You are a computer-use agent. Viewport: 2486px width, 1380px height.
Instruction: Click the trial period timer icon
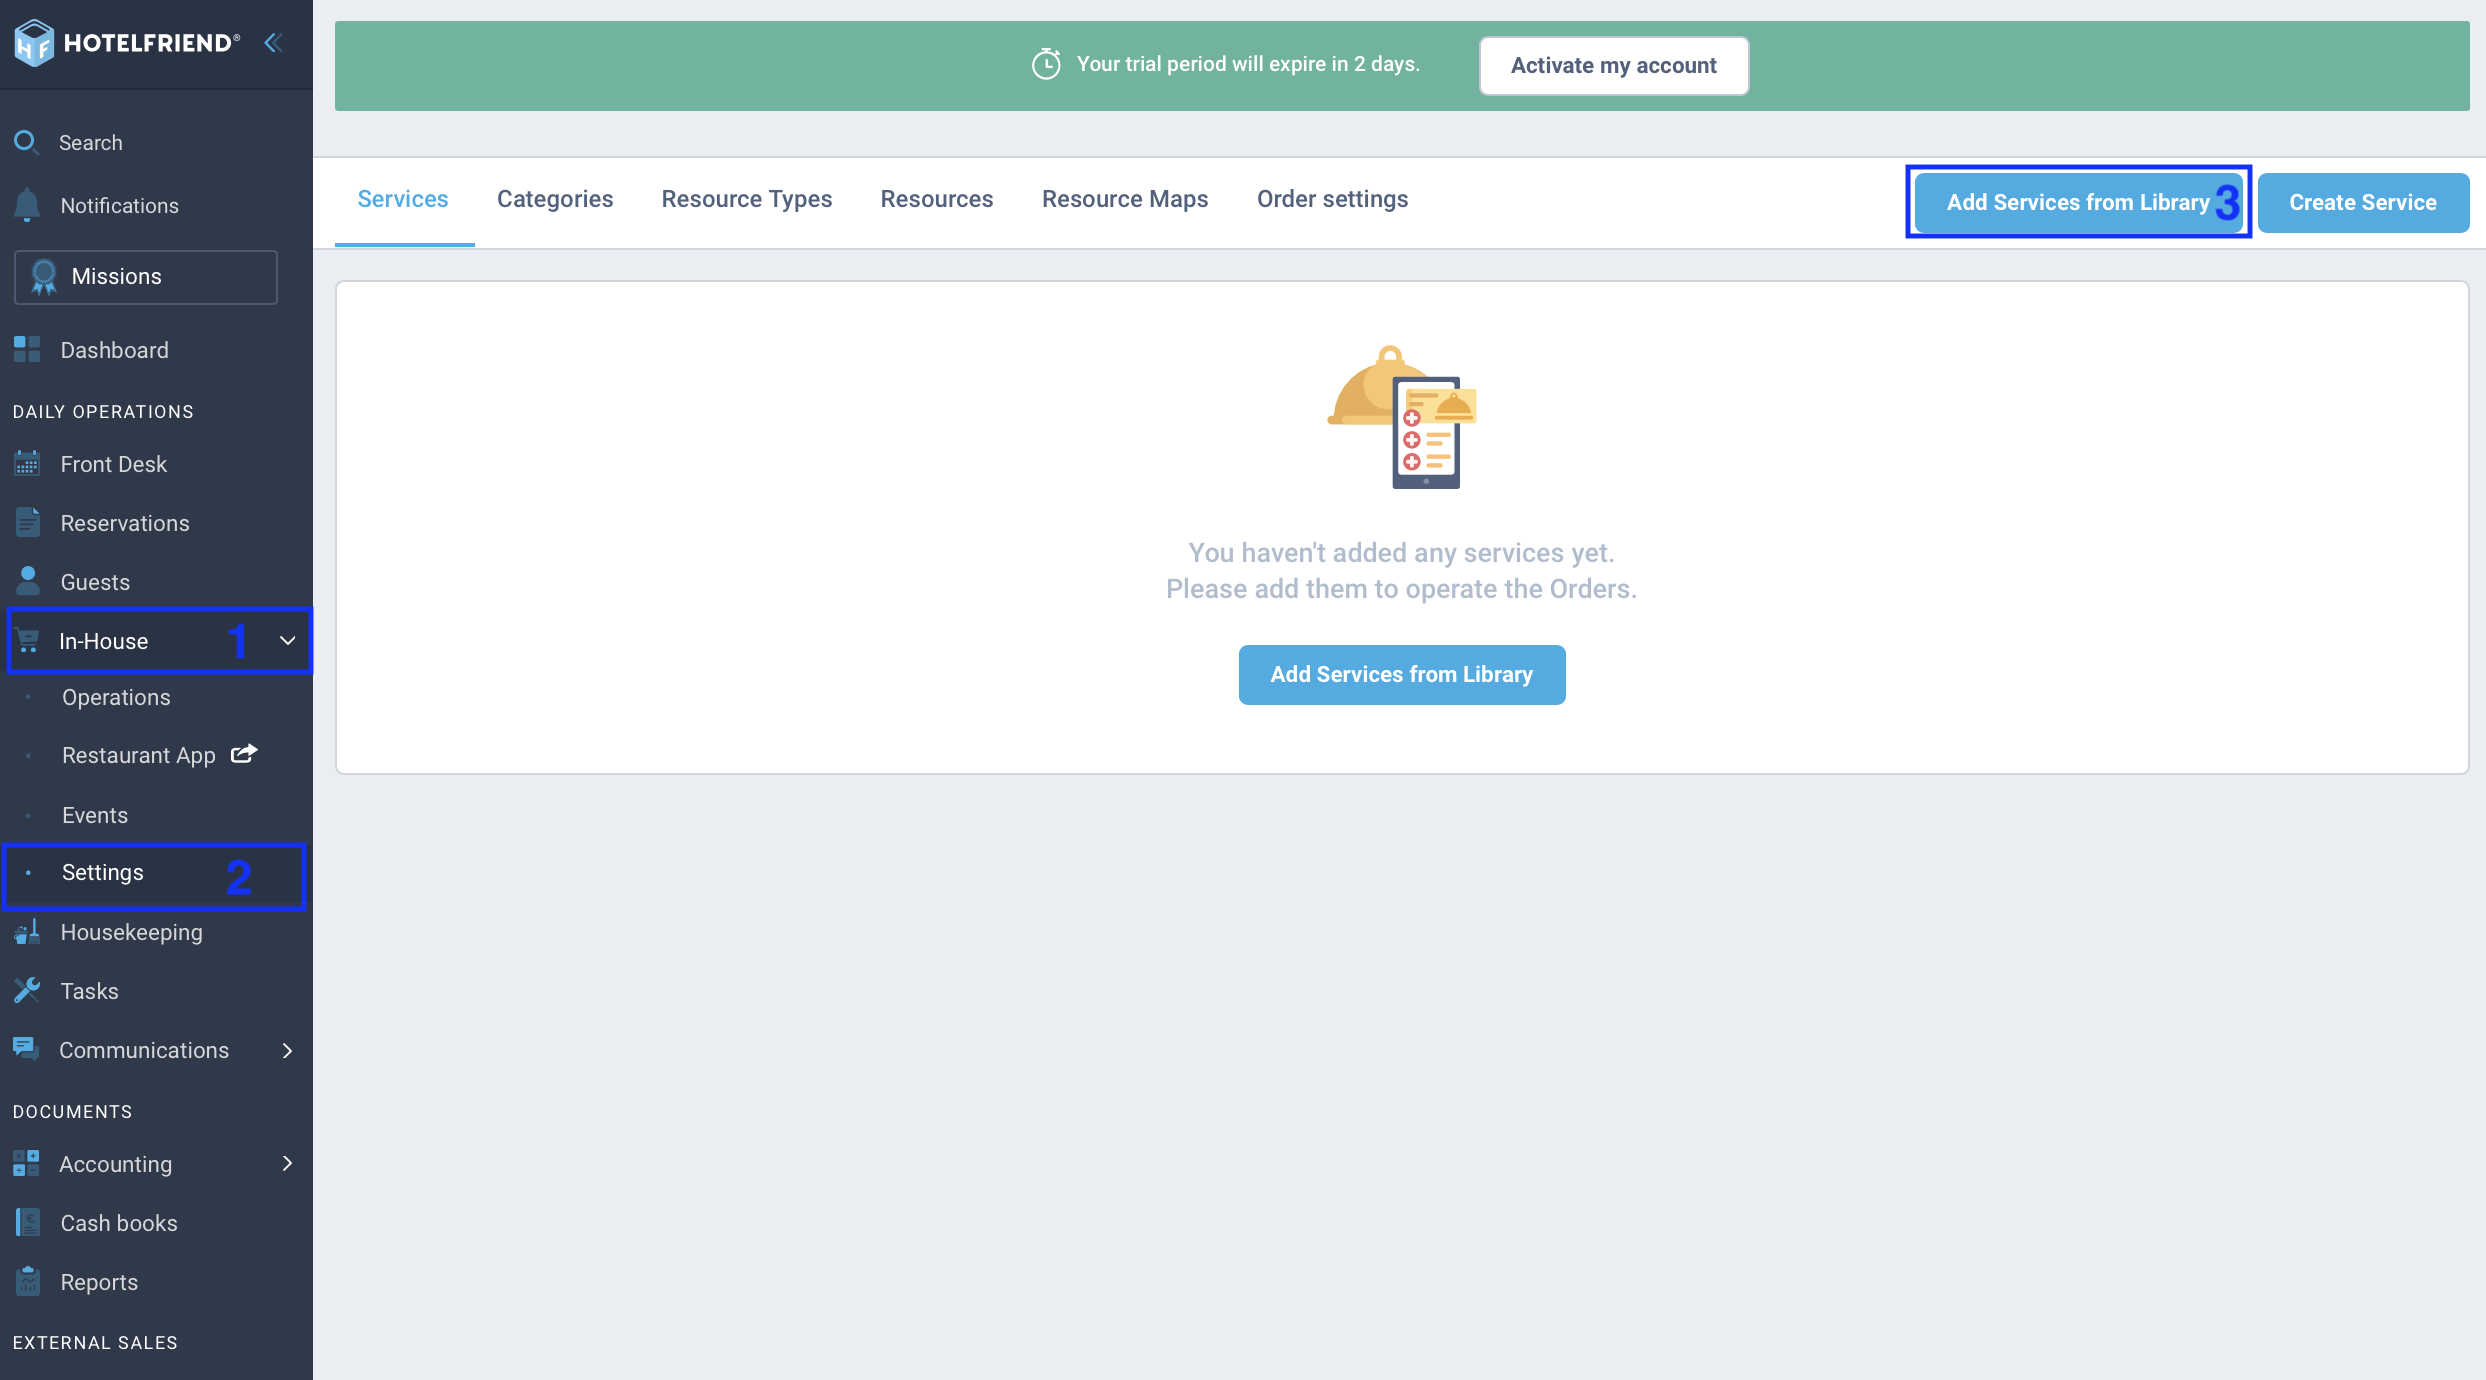(1046, 64)
